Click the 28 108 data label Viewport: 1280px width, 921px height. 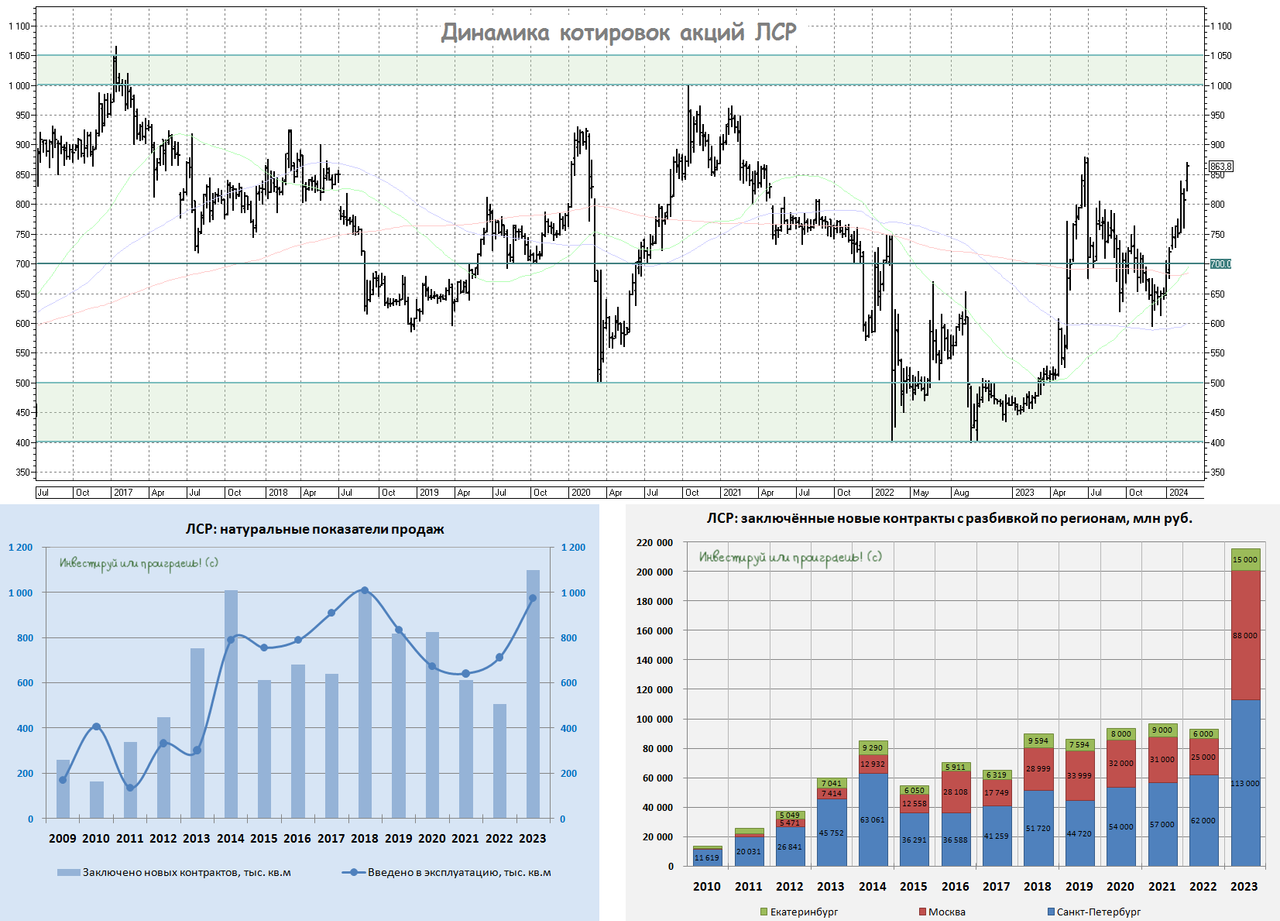(955, 792)
